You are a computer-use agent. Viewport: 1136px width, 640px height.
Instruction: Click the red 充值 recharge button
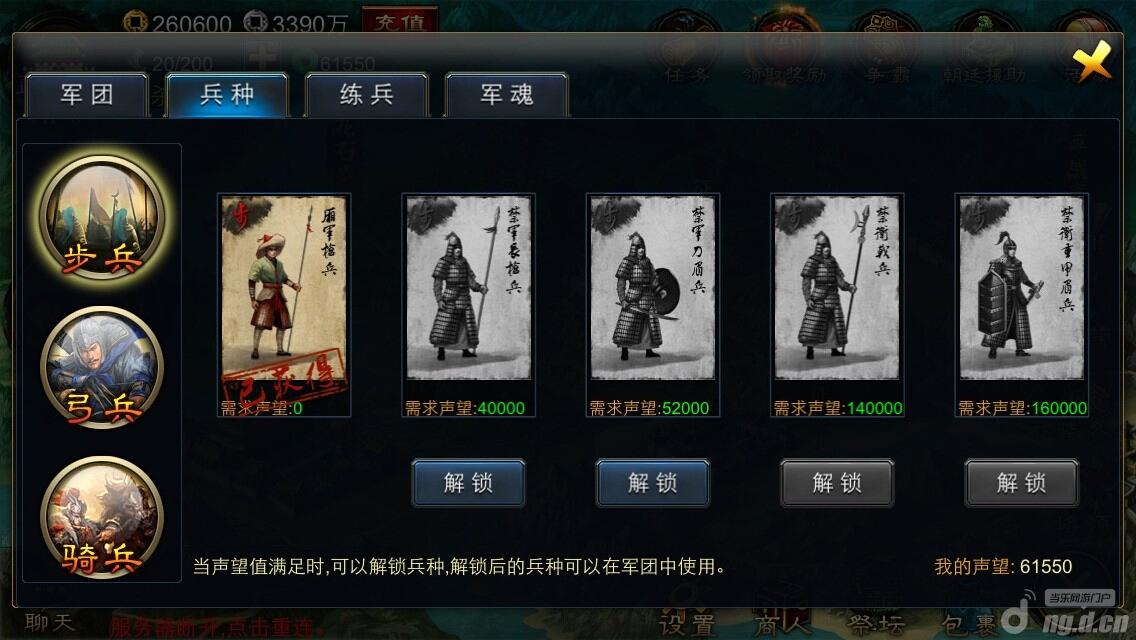pyautogui.click(x=400, y=20)
